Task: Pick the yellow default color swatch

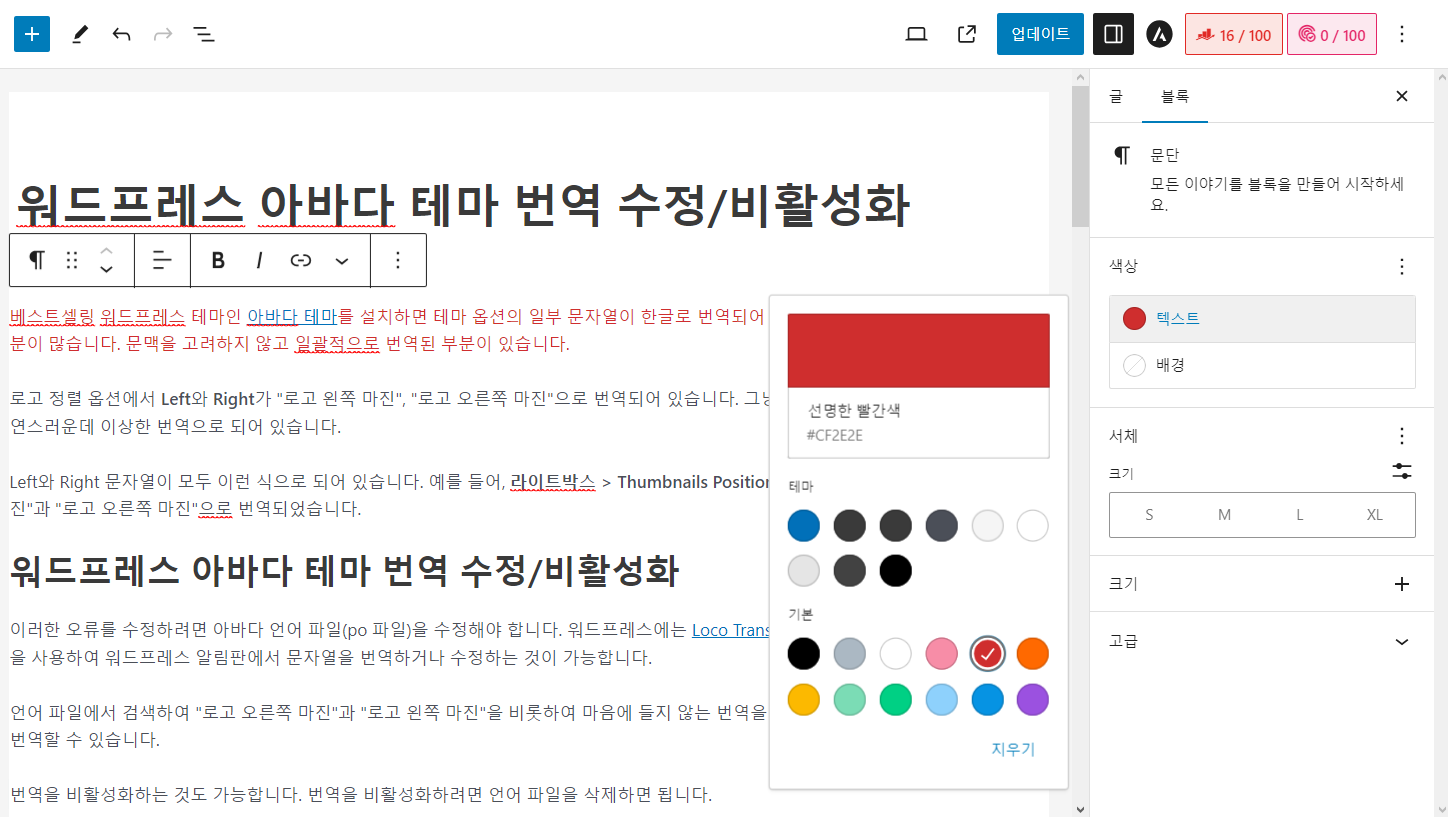Action: (x=804, y=700)
